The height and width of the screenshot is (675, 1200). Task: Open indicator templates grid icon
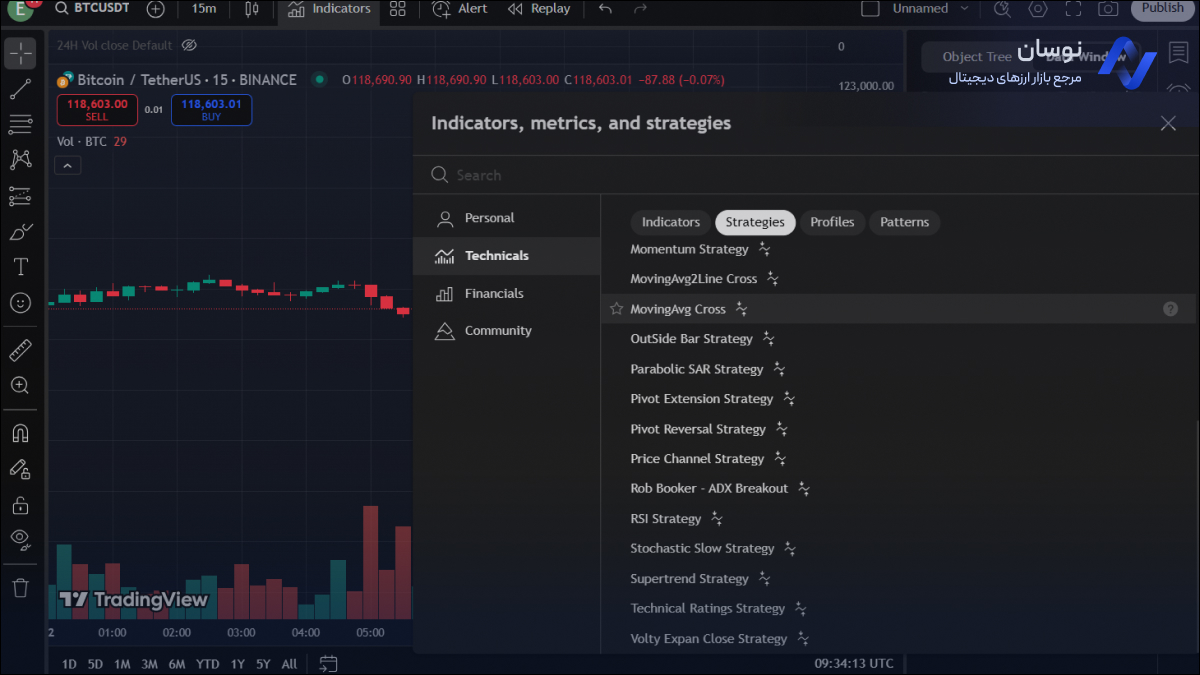pyautogui.click(x=398, y=9)
